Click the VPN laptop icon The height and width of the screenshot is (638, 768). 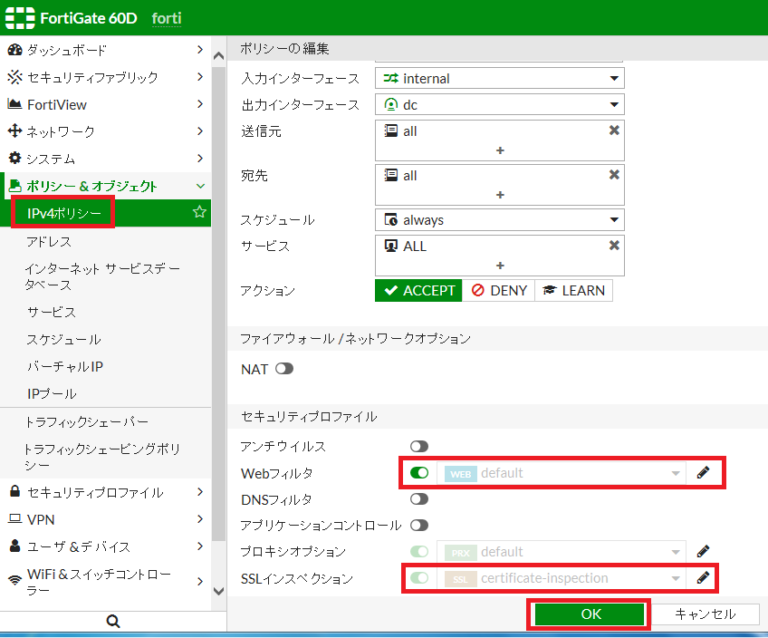[15, 519]
